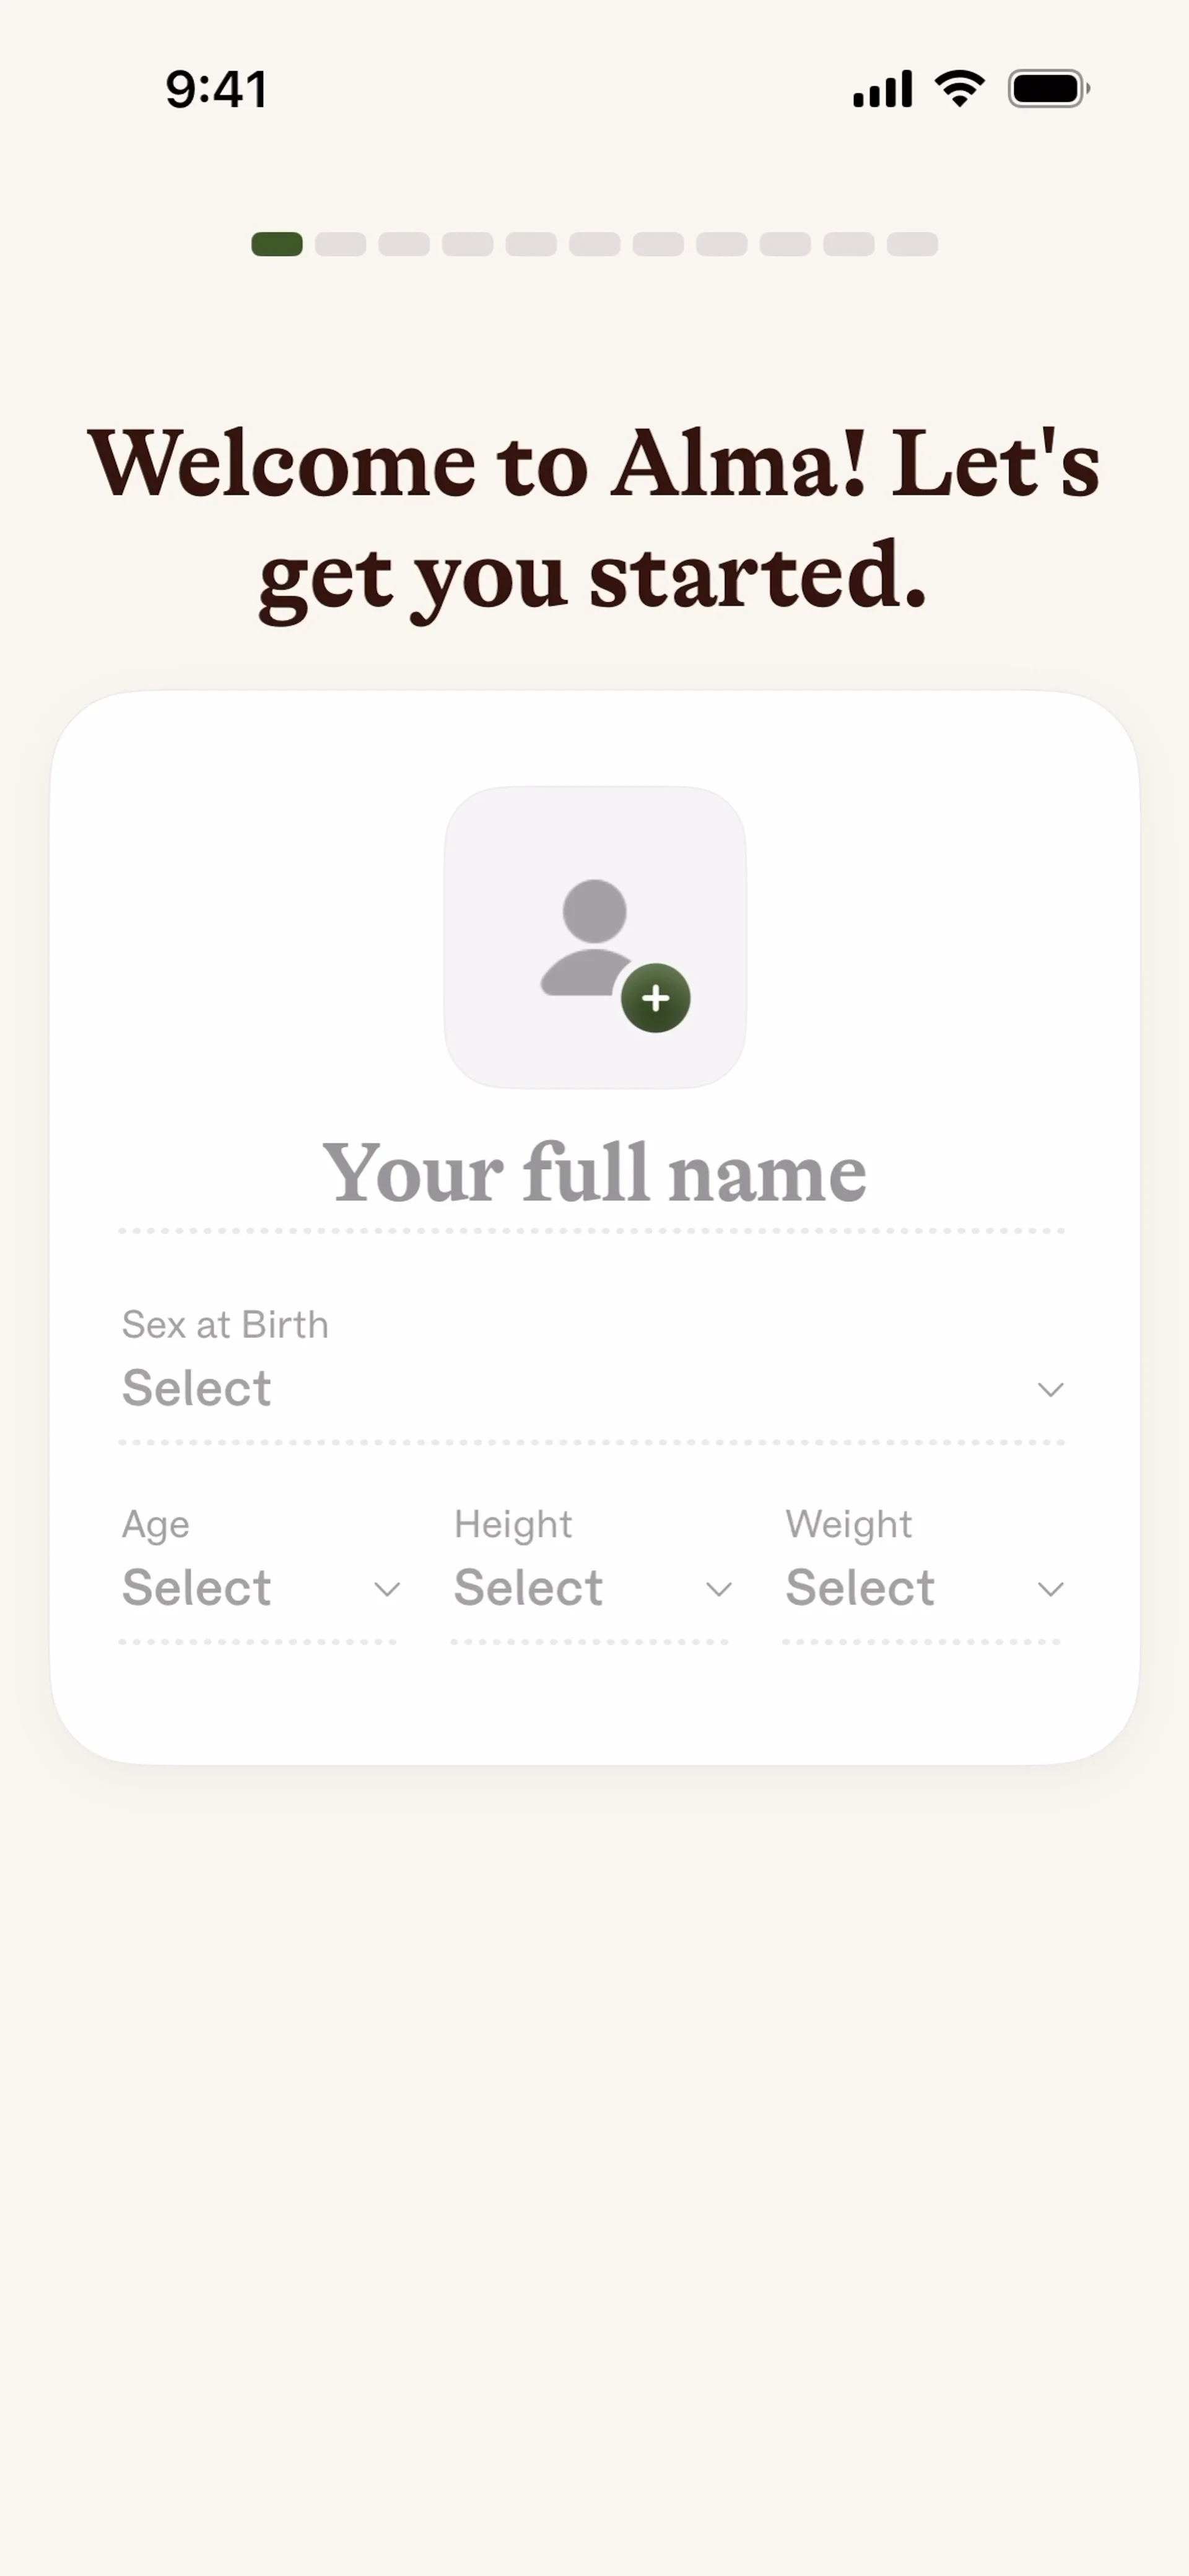
Task: Tap the last gray progress step indicator
Action: (912, 244)
